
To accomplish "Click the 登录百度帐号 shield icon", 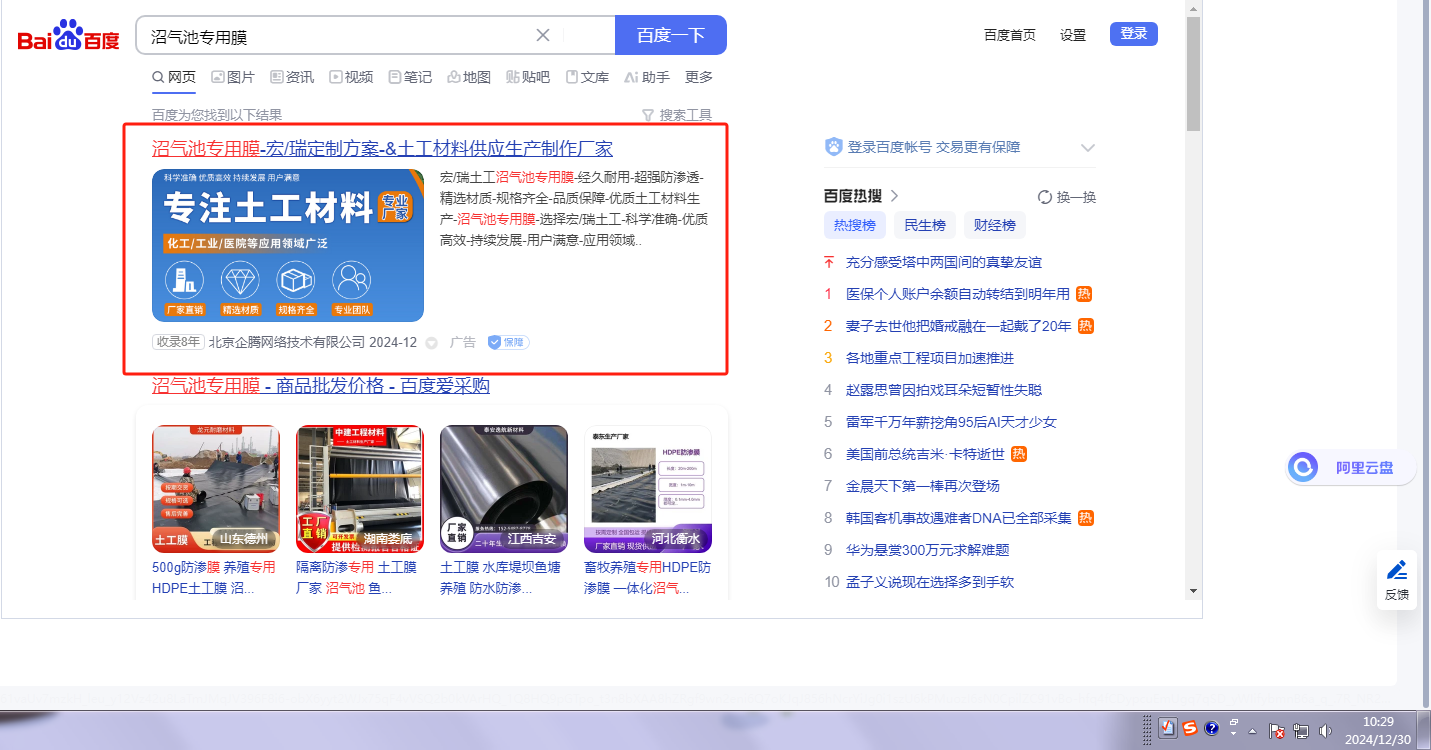I will coord(834,147).
